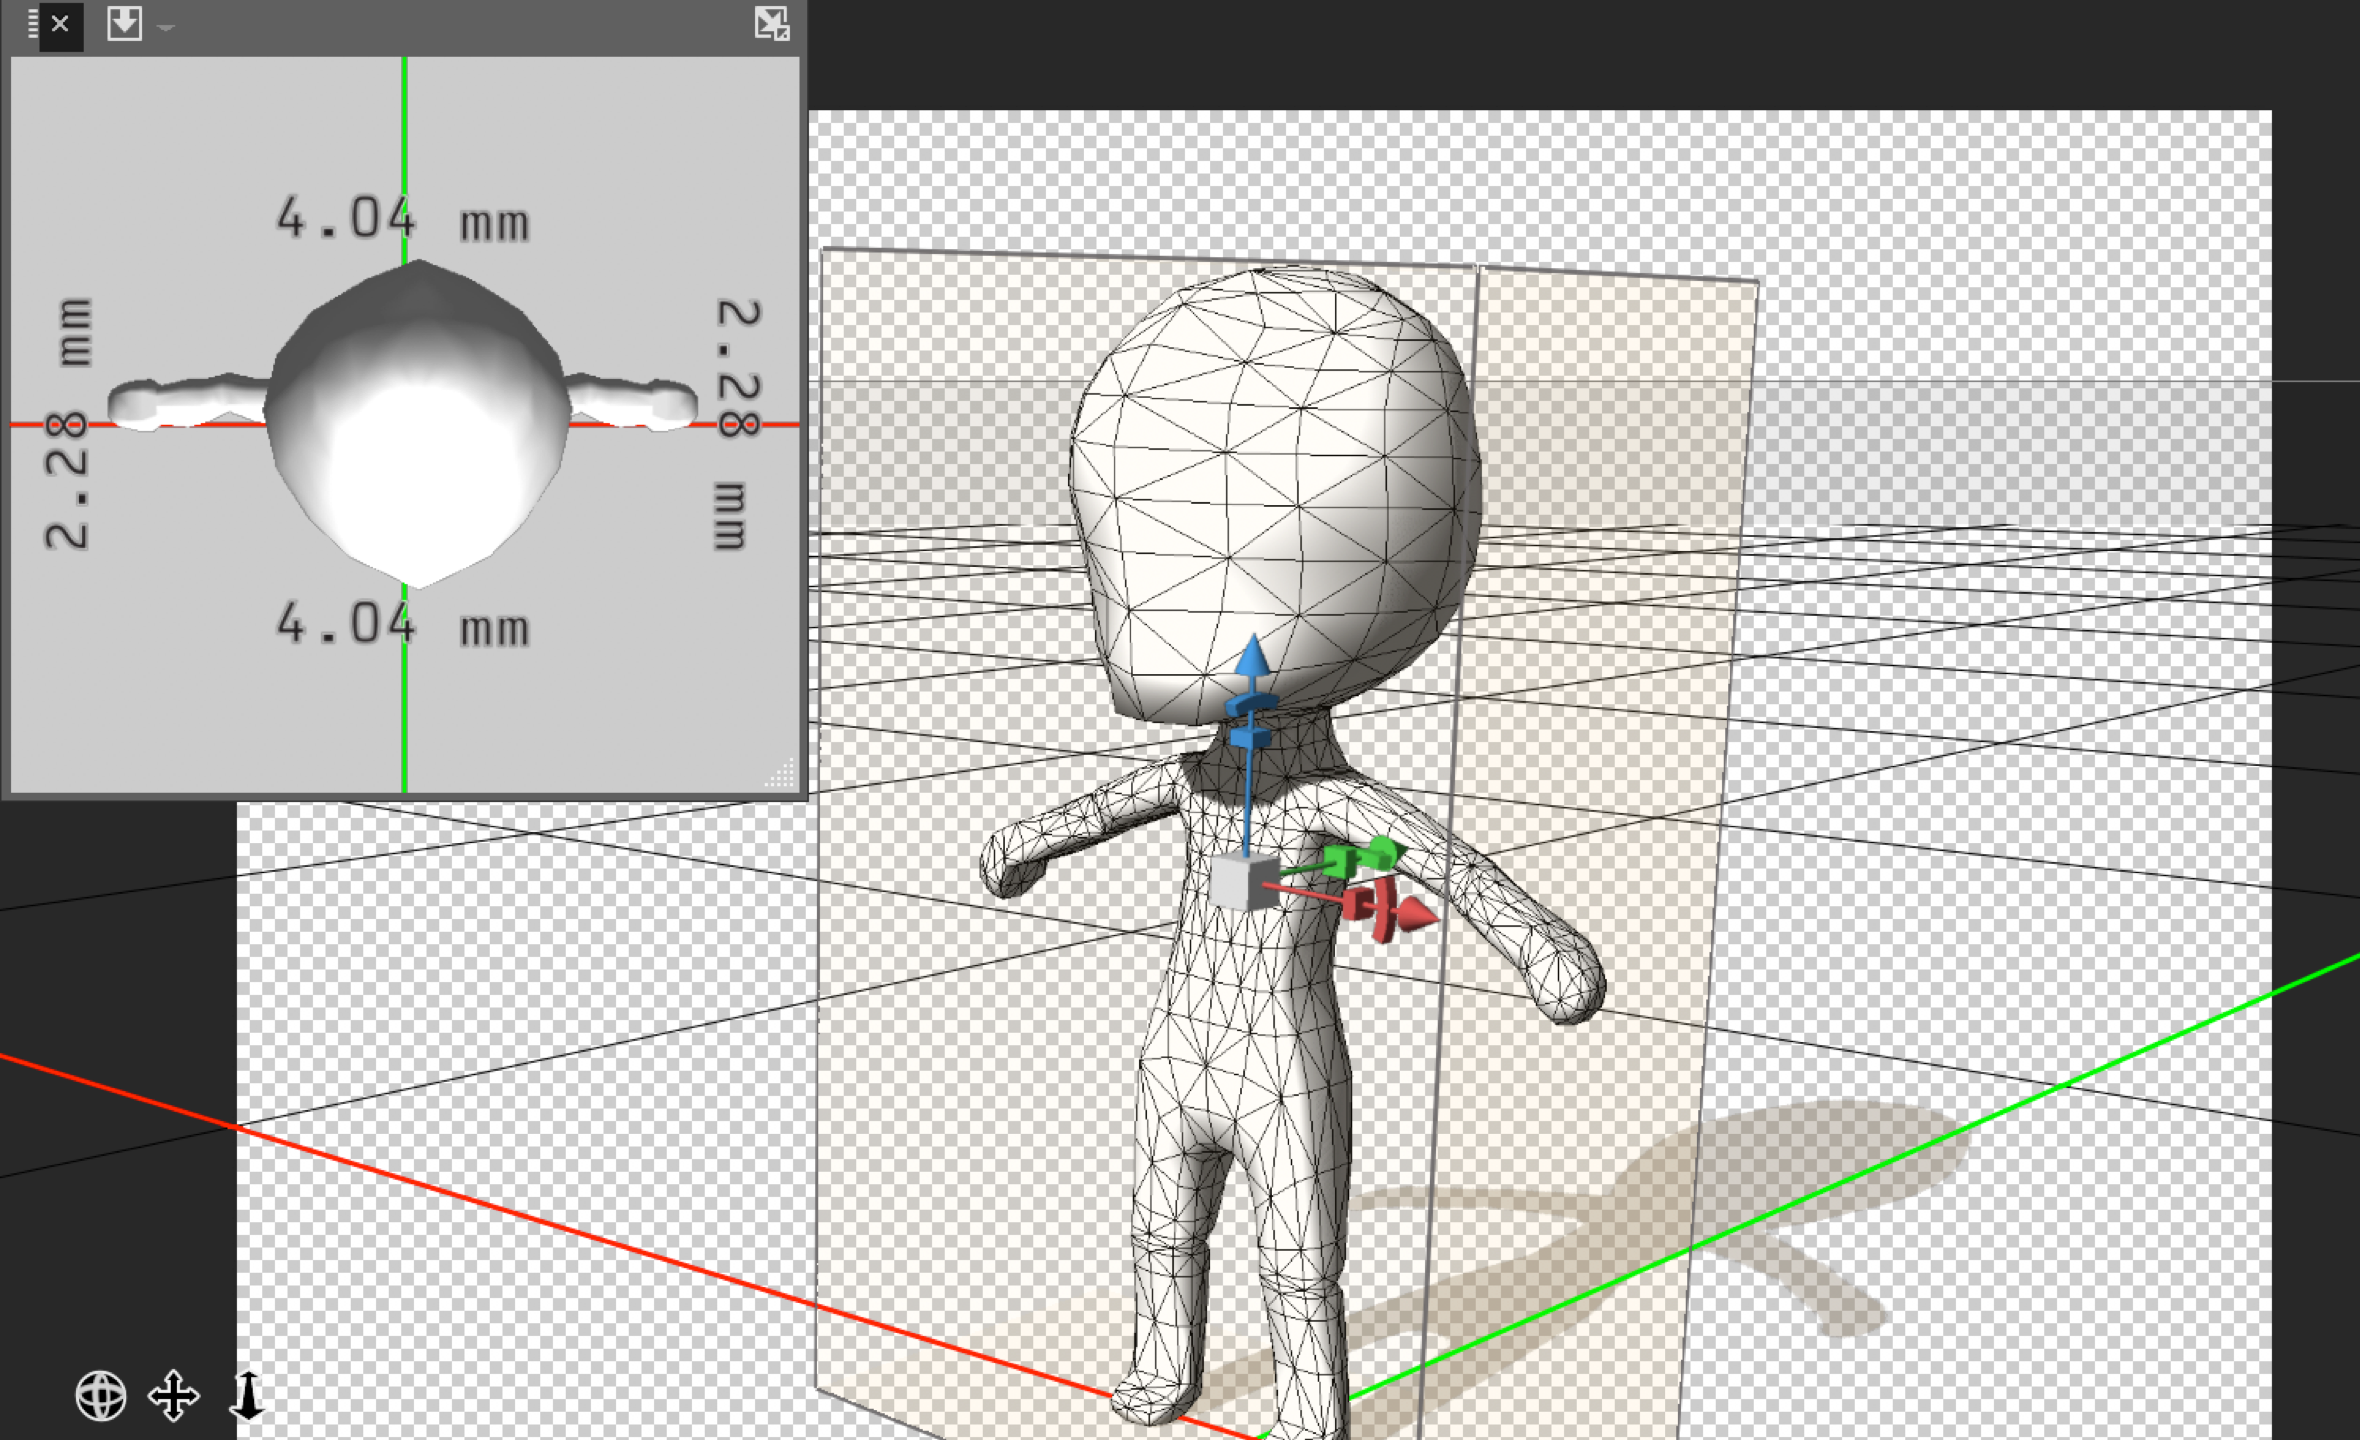This screenshot has width=2360, height=1440.
Task: Select the Dolly 3D camera icon
Action: click(247, 1396)
